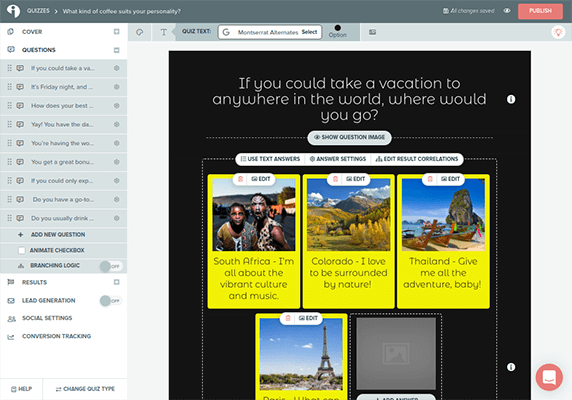Toggle Lead Generation switch on

(x=111, y=301)
